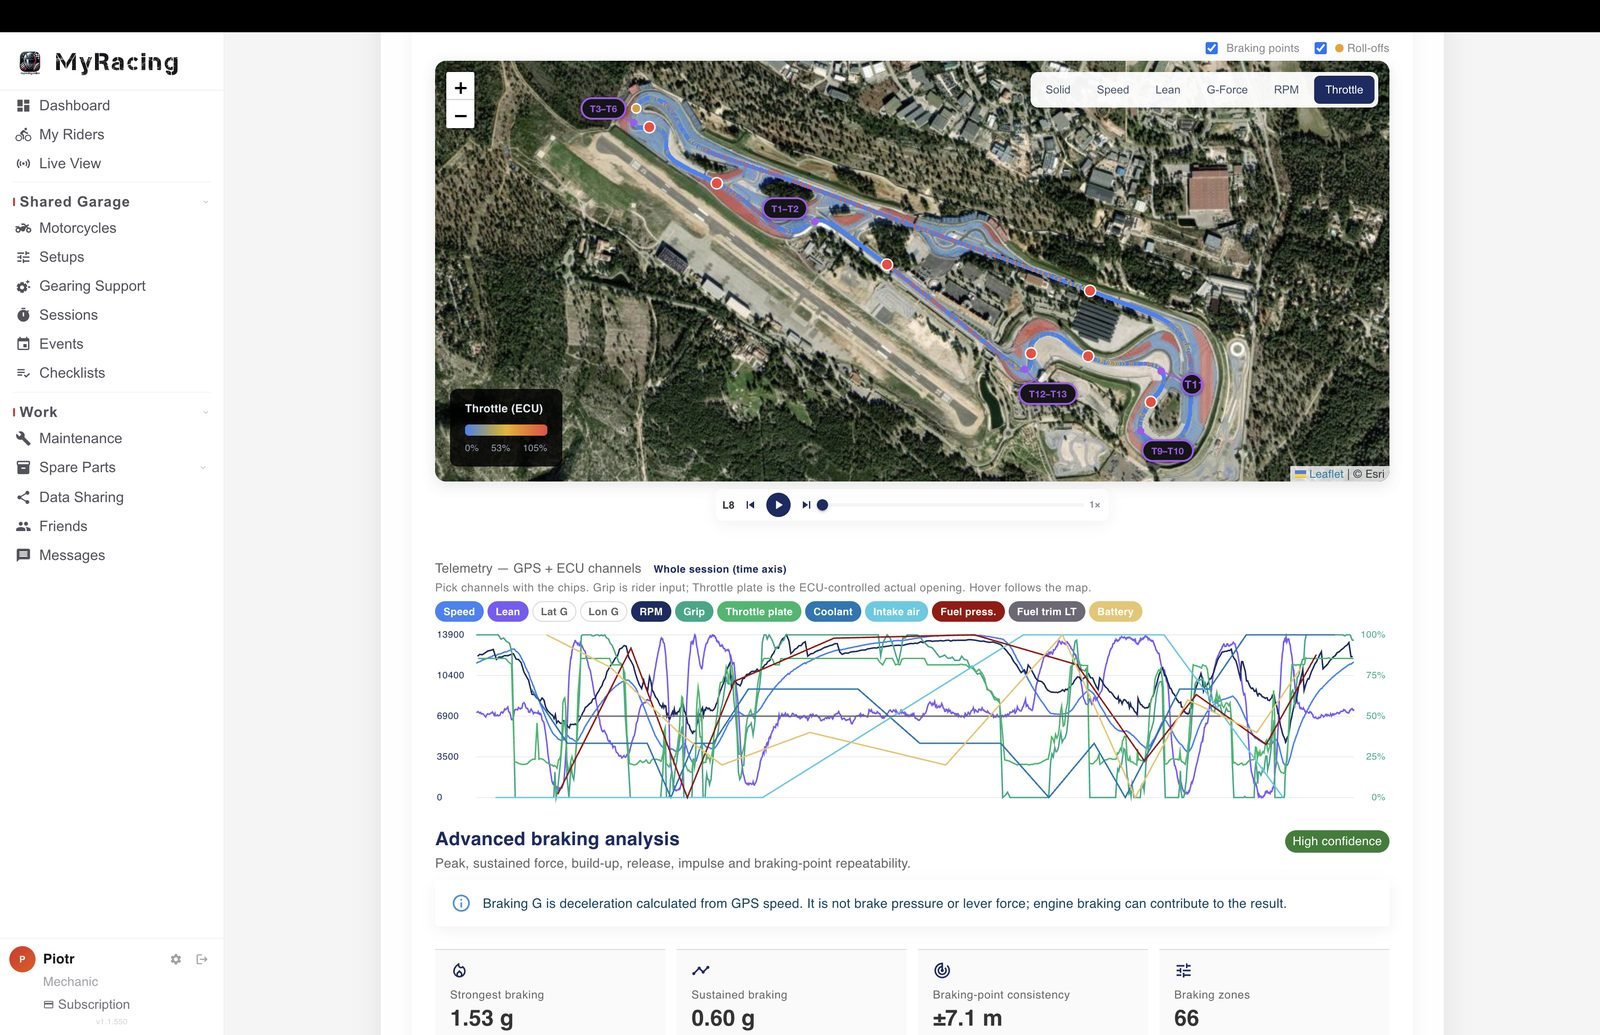Click the lap playback slider handle
The image size is (1600, 1035).
[x=822, y=505]
